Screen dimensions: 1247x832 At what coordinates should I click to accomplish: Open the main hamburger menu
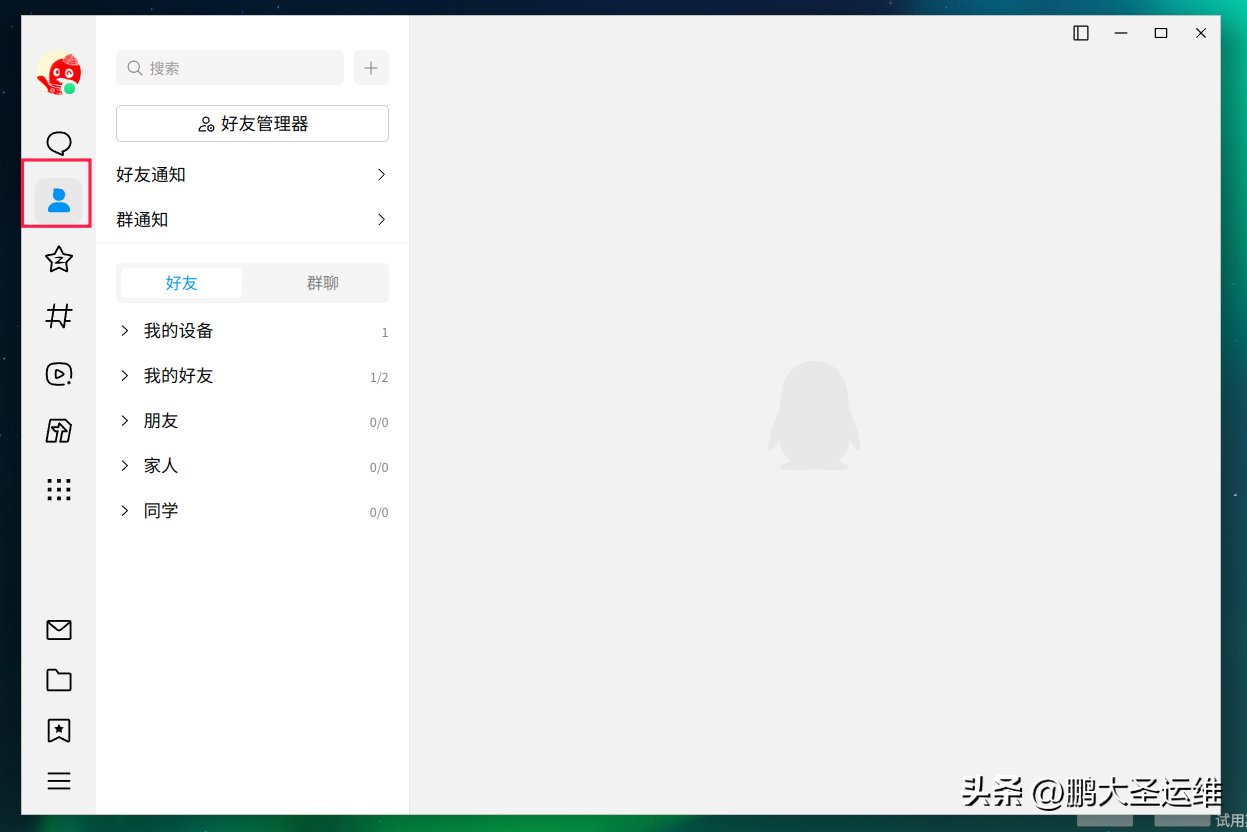59,781
